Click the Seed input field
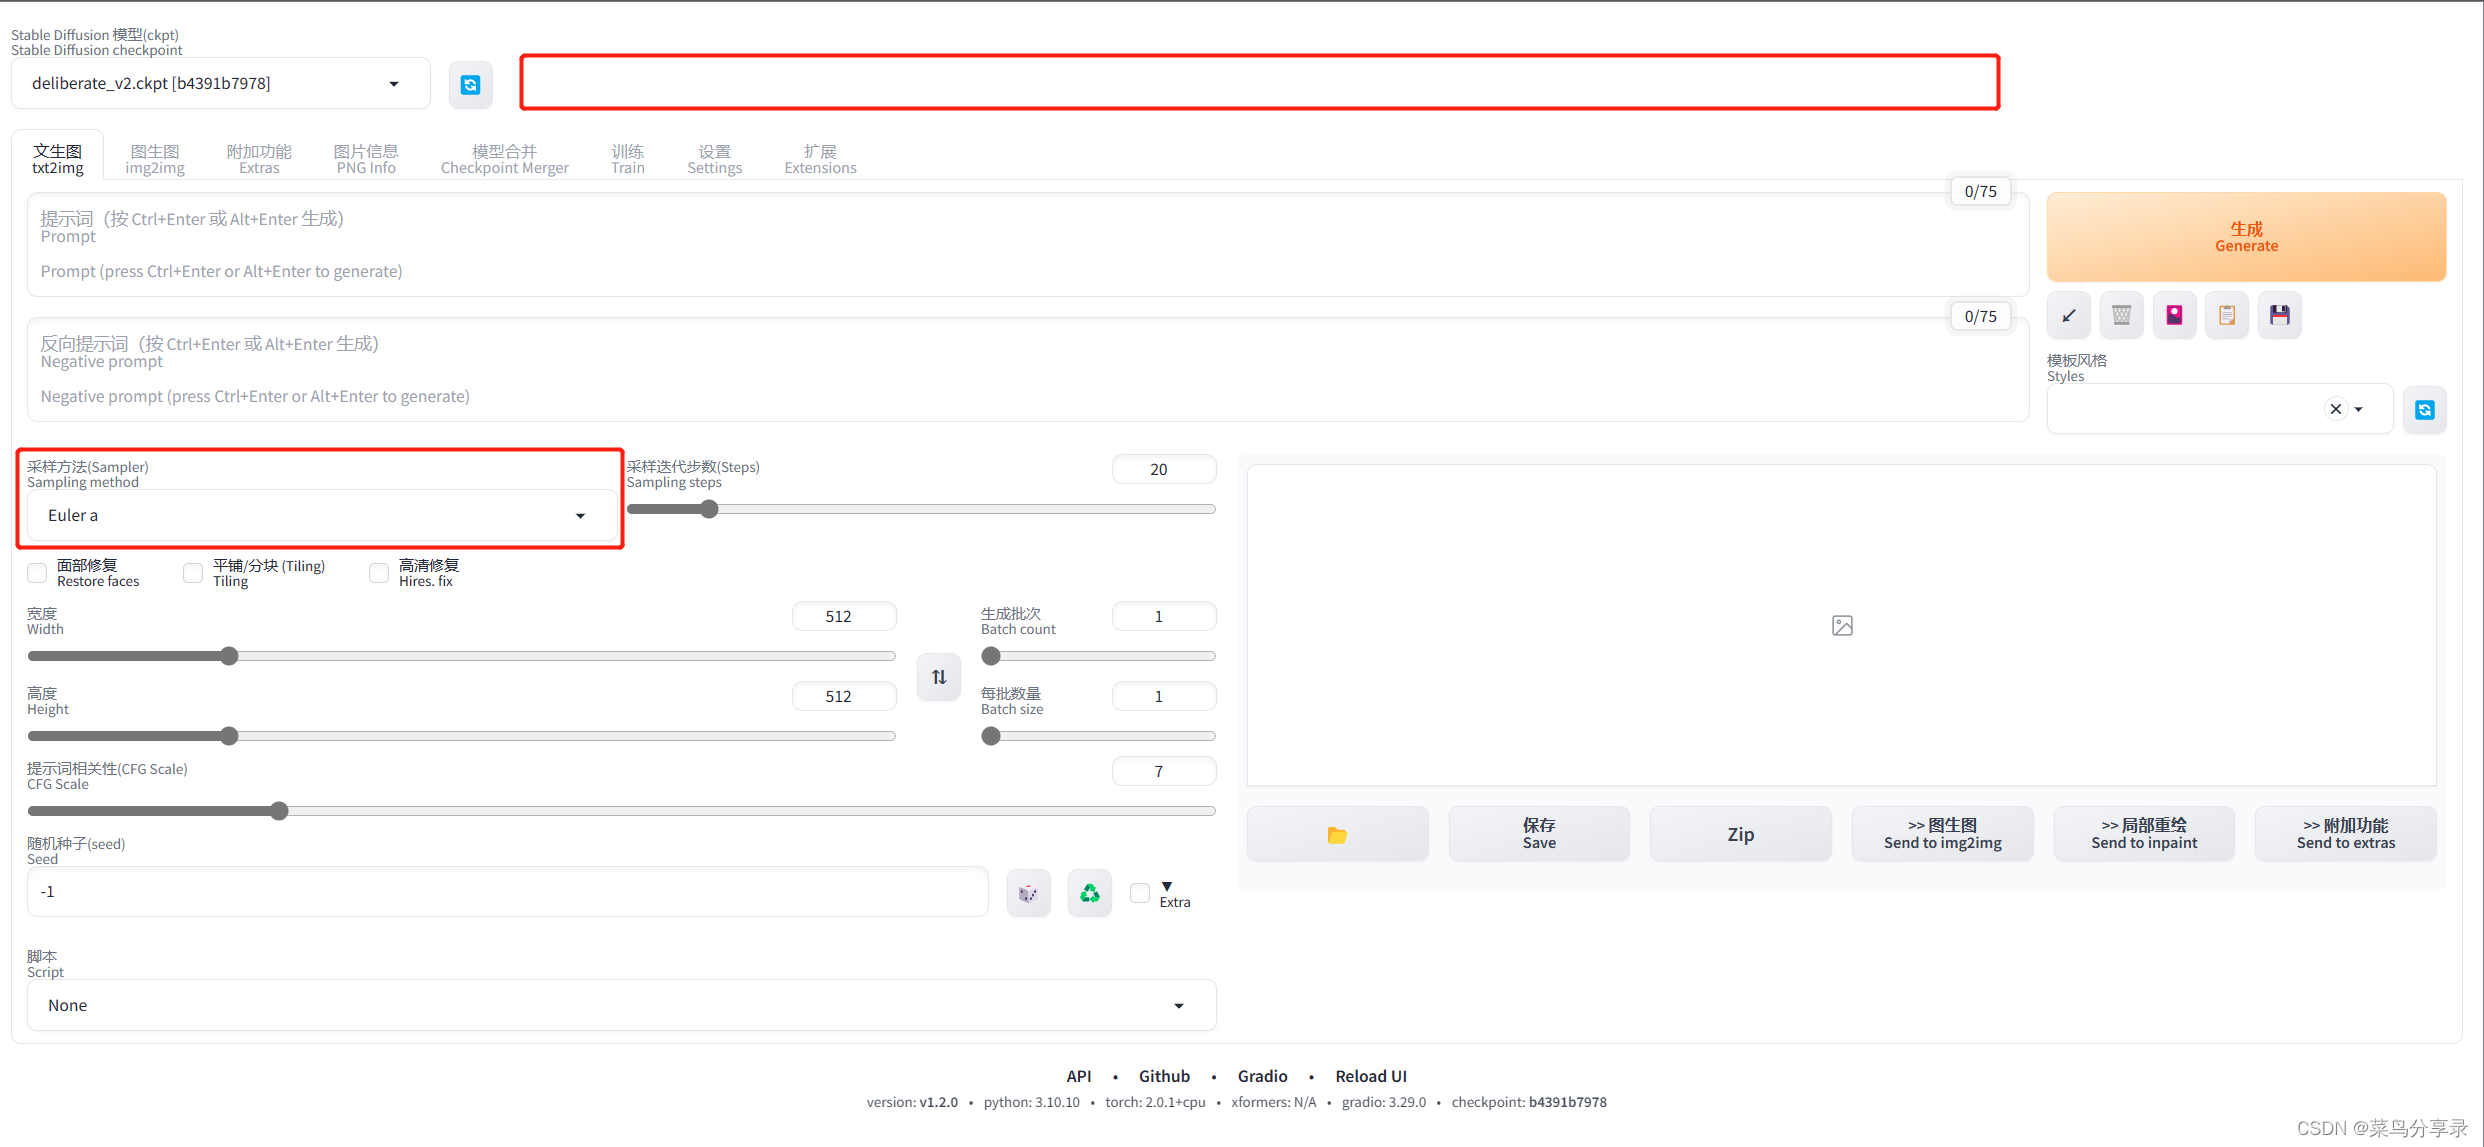Image resolution: width=2484 pixels, height=1147 pixels. pos(508,893)
